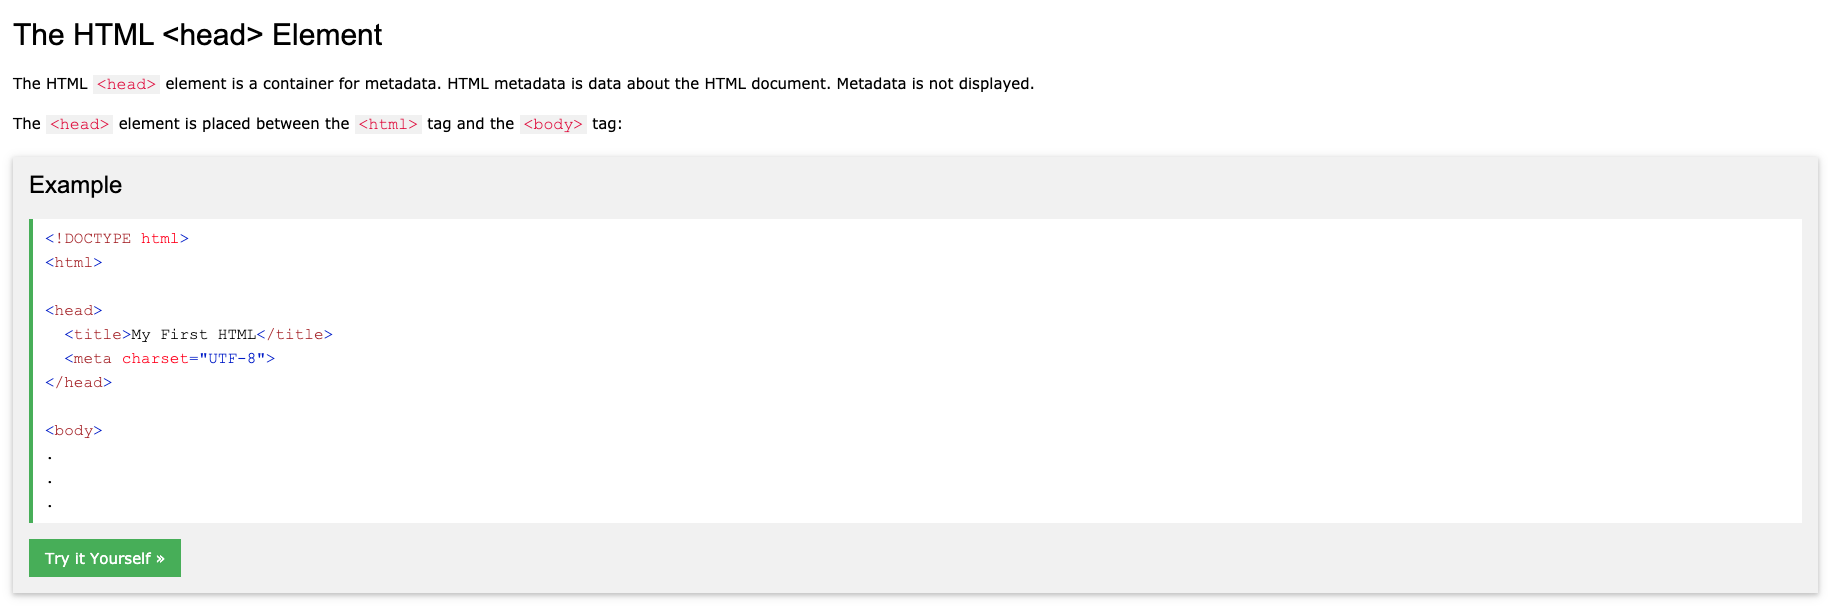Click the "Metadata is not displayed" sentence

click(935, 84)
